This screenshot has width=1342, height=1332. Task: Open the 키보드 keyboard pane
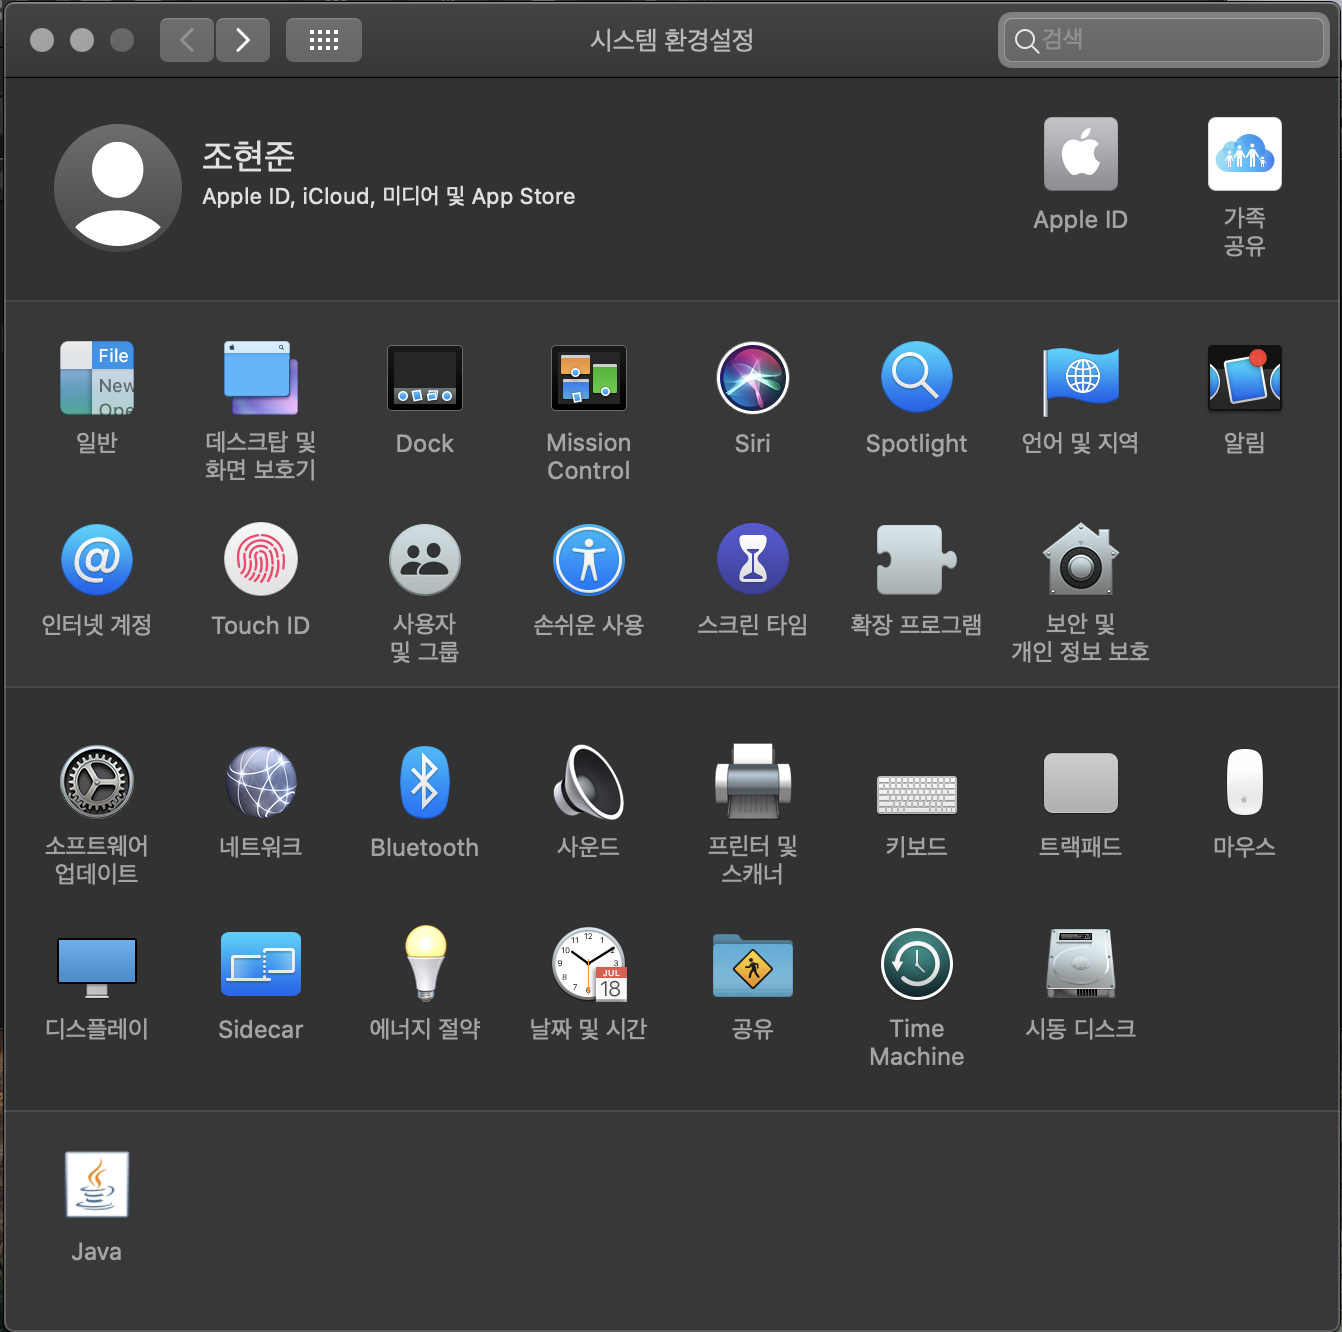click(917, 794)
